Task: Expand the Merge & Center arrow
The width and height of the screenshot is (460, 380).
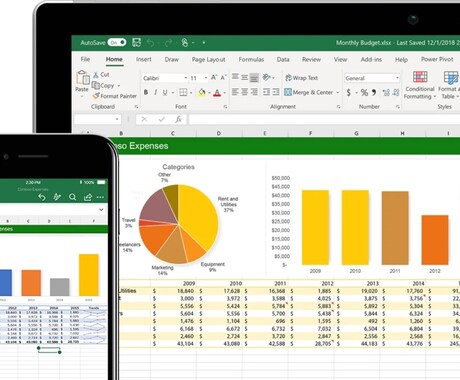Action: pyautogui.click(x=337, y=92)
